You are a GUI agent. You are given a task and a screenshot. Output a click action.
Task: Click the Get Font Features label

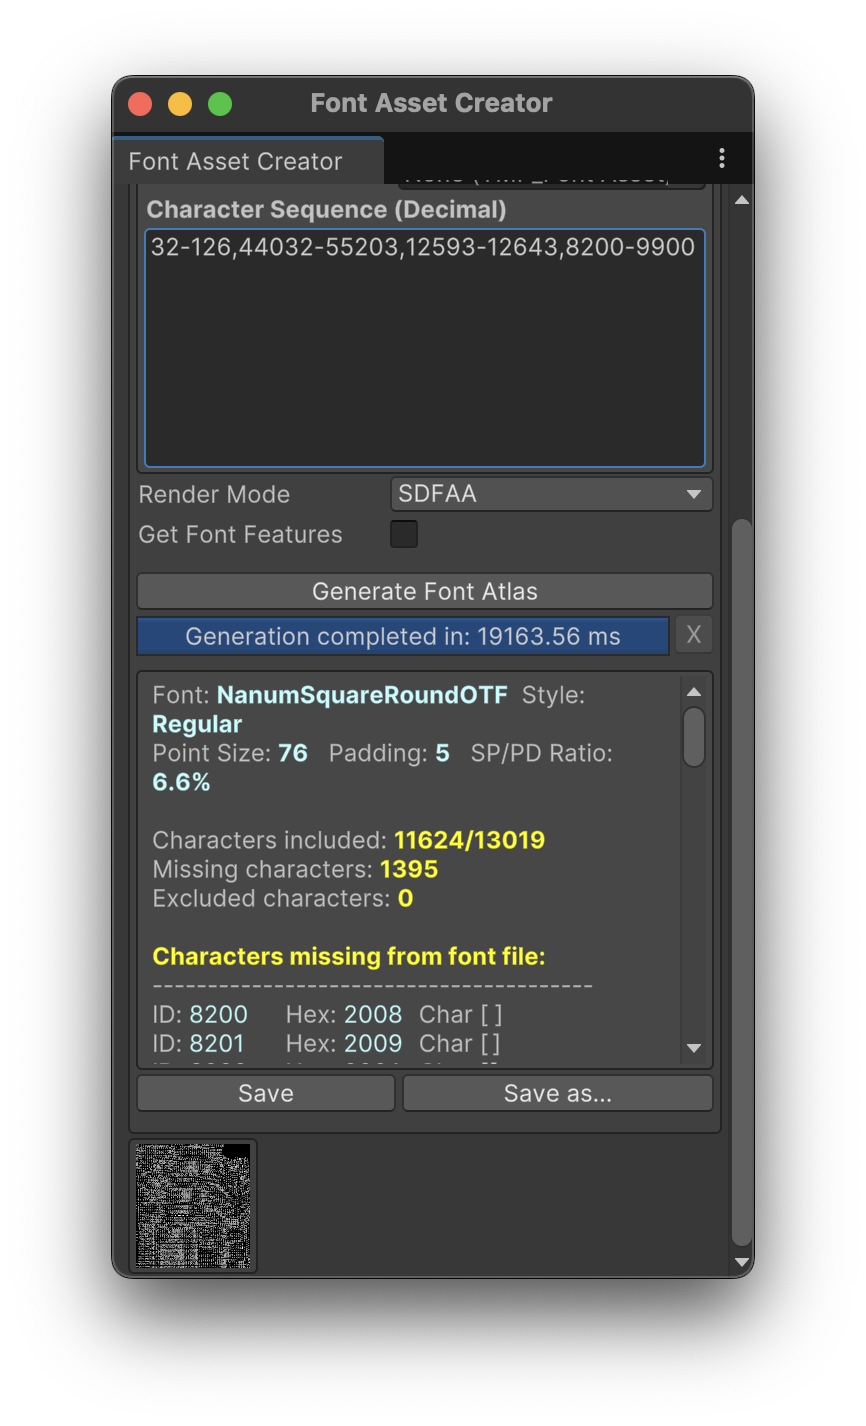pos(240,534)
